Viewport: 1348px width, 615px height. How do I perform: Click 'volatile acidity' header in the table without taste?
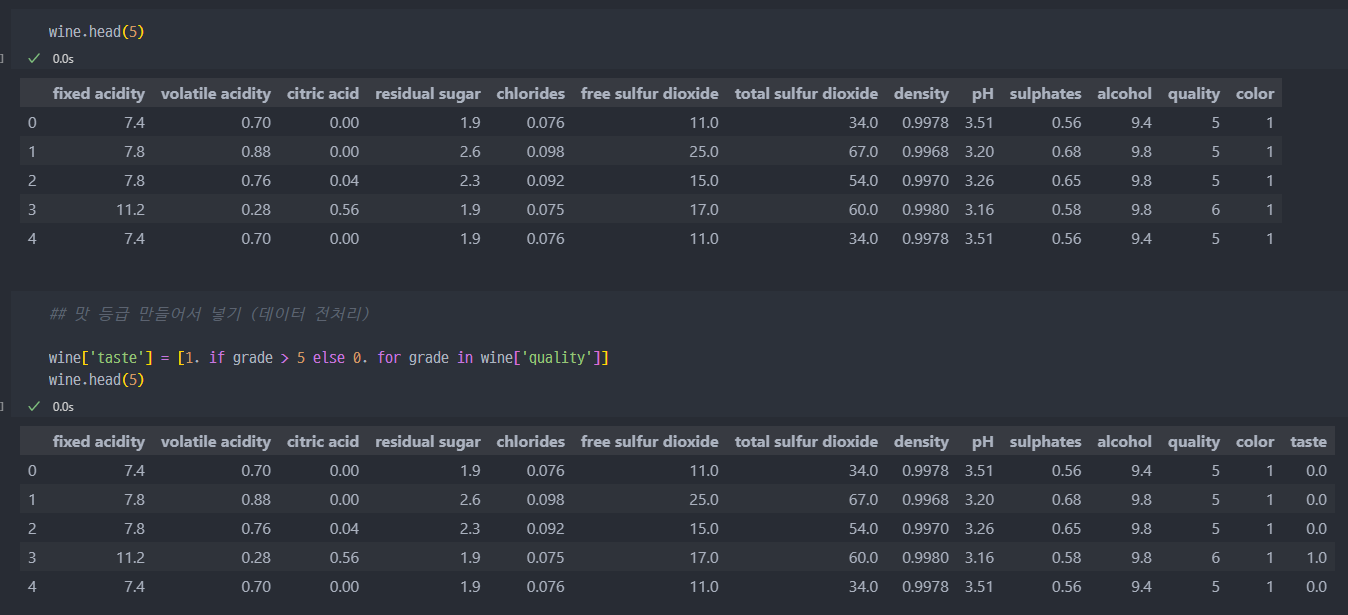tap(216, 94)
